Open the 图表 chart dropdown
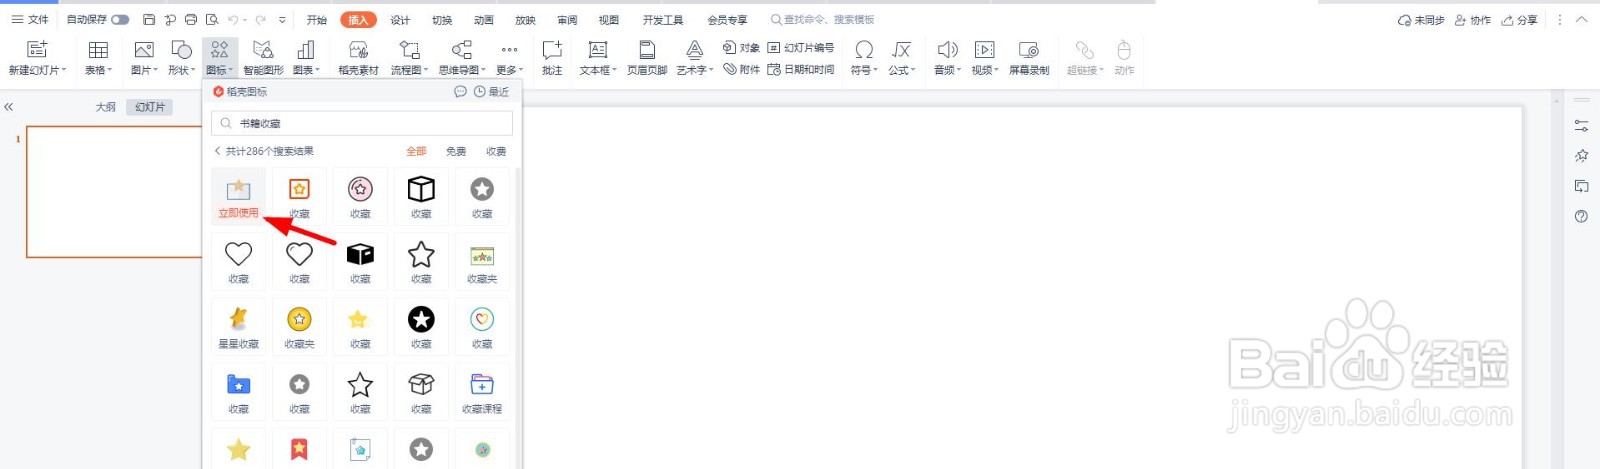Screen dimensions: 1600x469 (306, 70)
